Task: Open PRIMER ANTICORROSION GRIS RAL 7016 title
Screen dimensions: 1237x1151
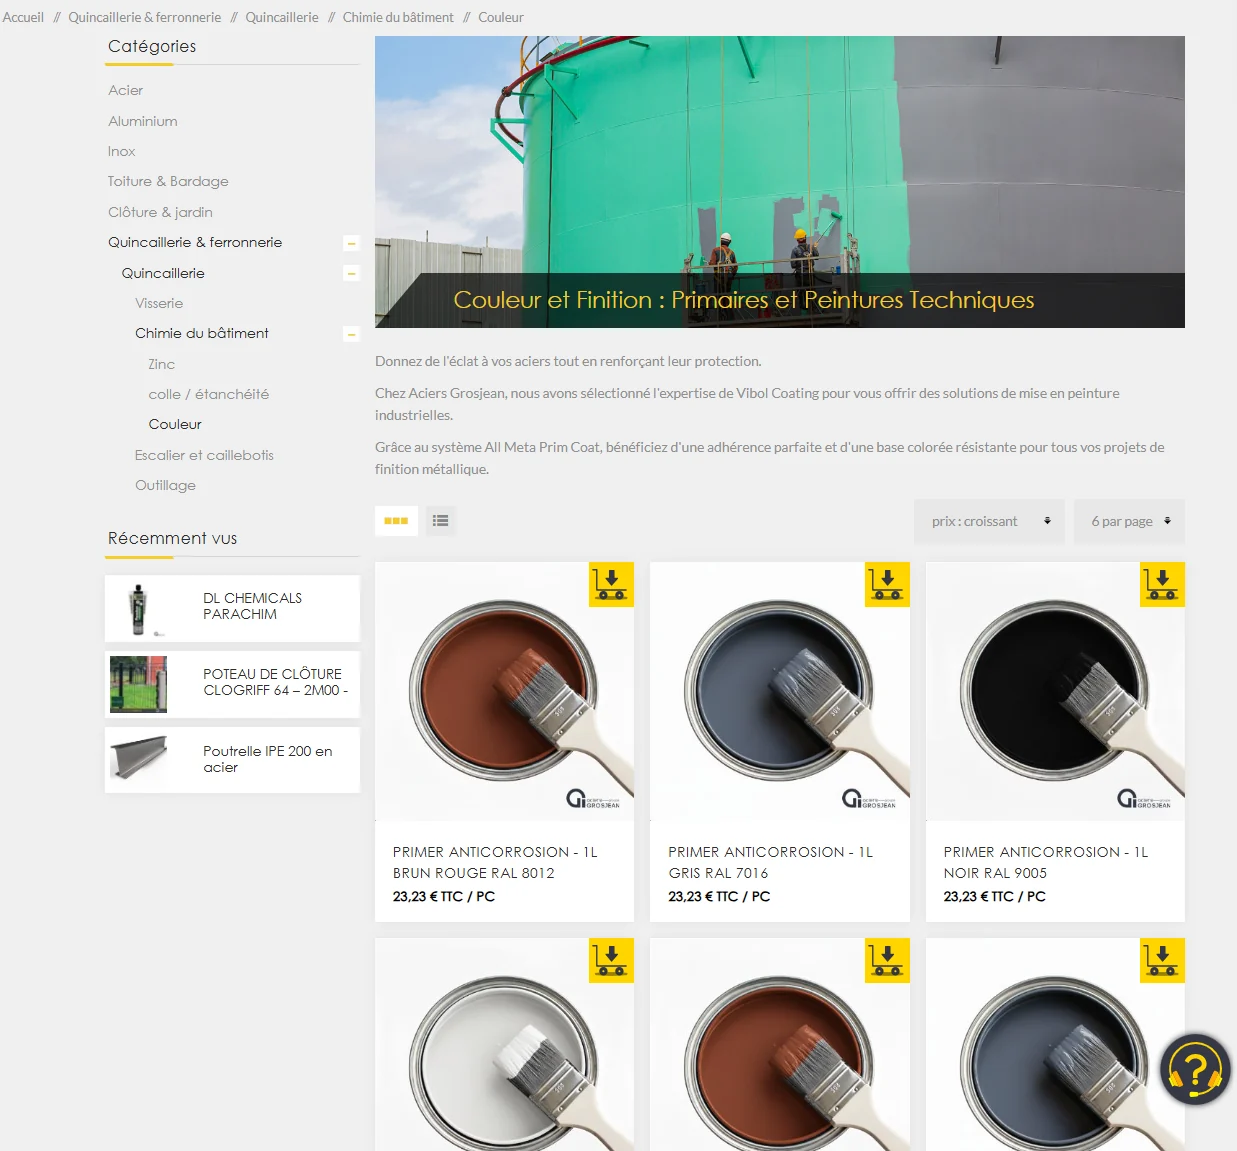Action: tap(771, 862)
